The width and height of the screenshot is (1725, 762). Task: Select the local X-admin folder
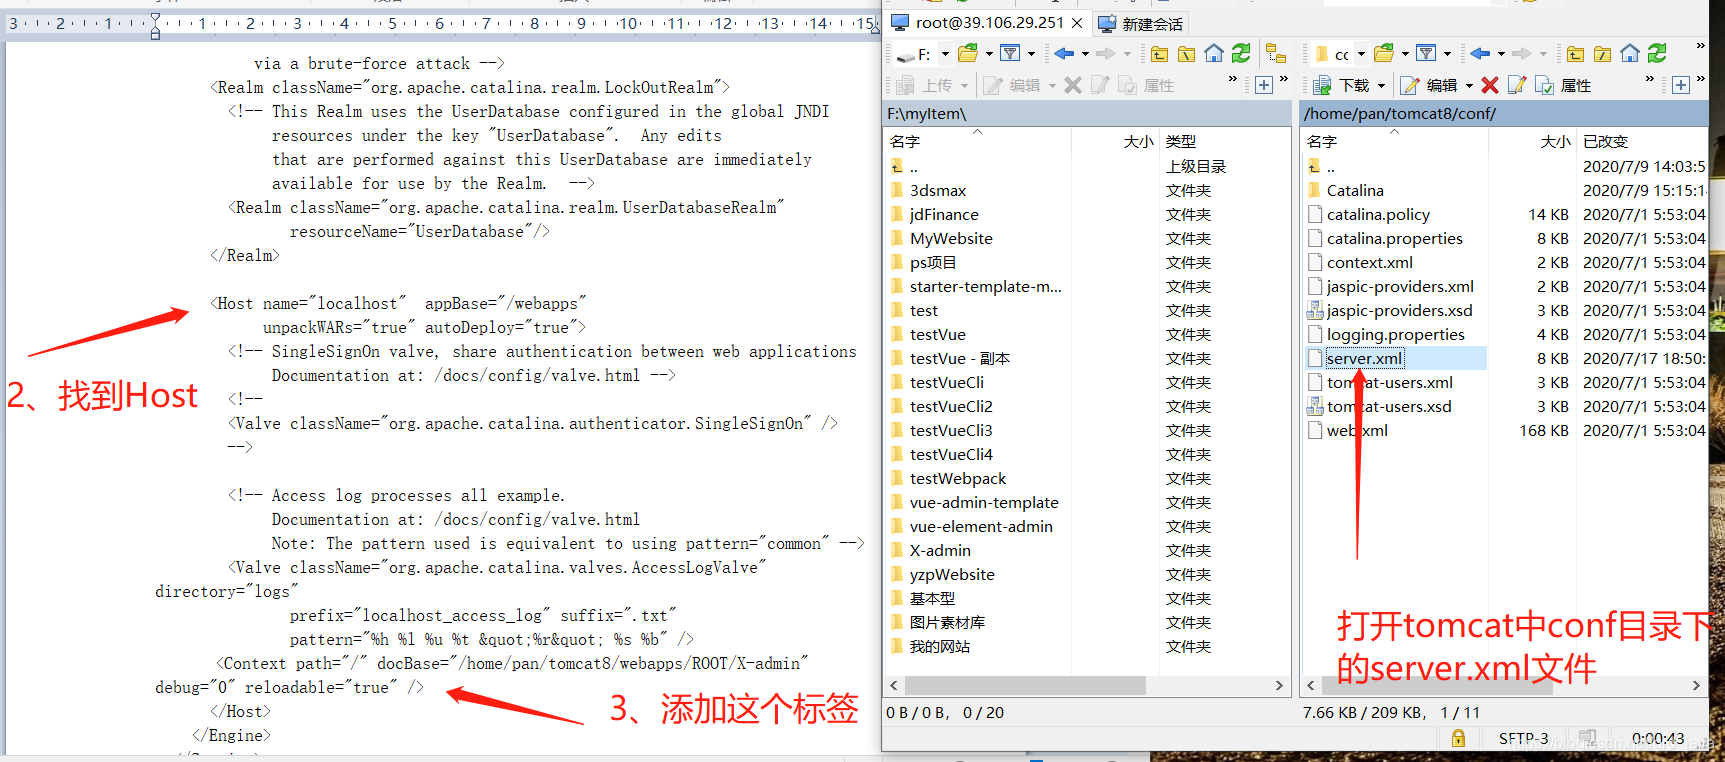tap(939, 550)
